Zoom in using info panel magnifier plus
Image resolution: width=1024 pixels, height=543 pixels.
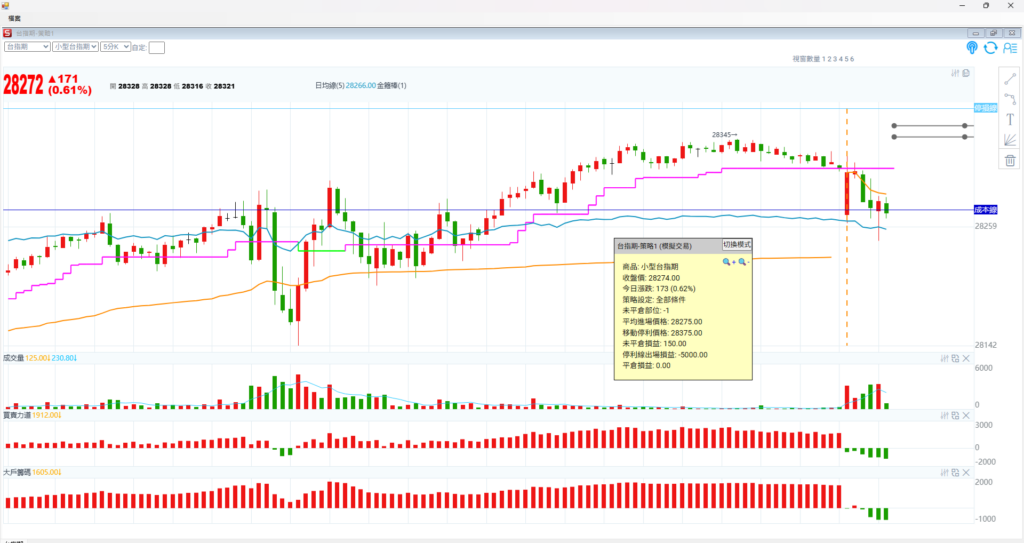point(728,261)
